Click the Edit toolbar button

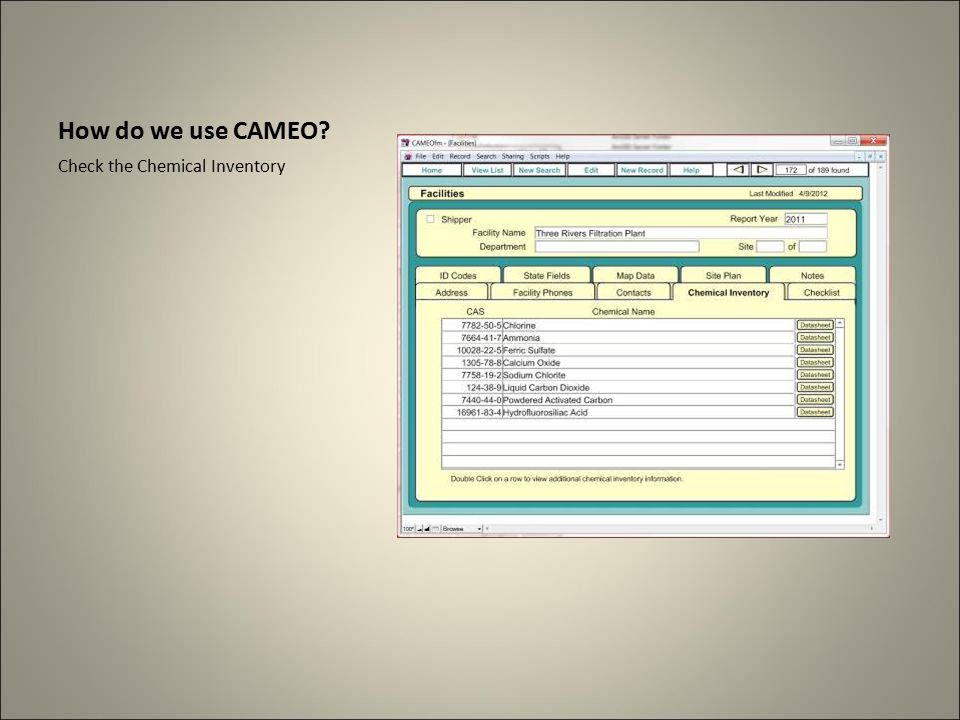[x=591, y=170]
